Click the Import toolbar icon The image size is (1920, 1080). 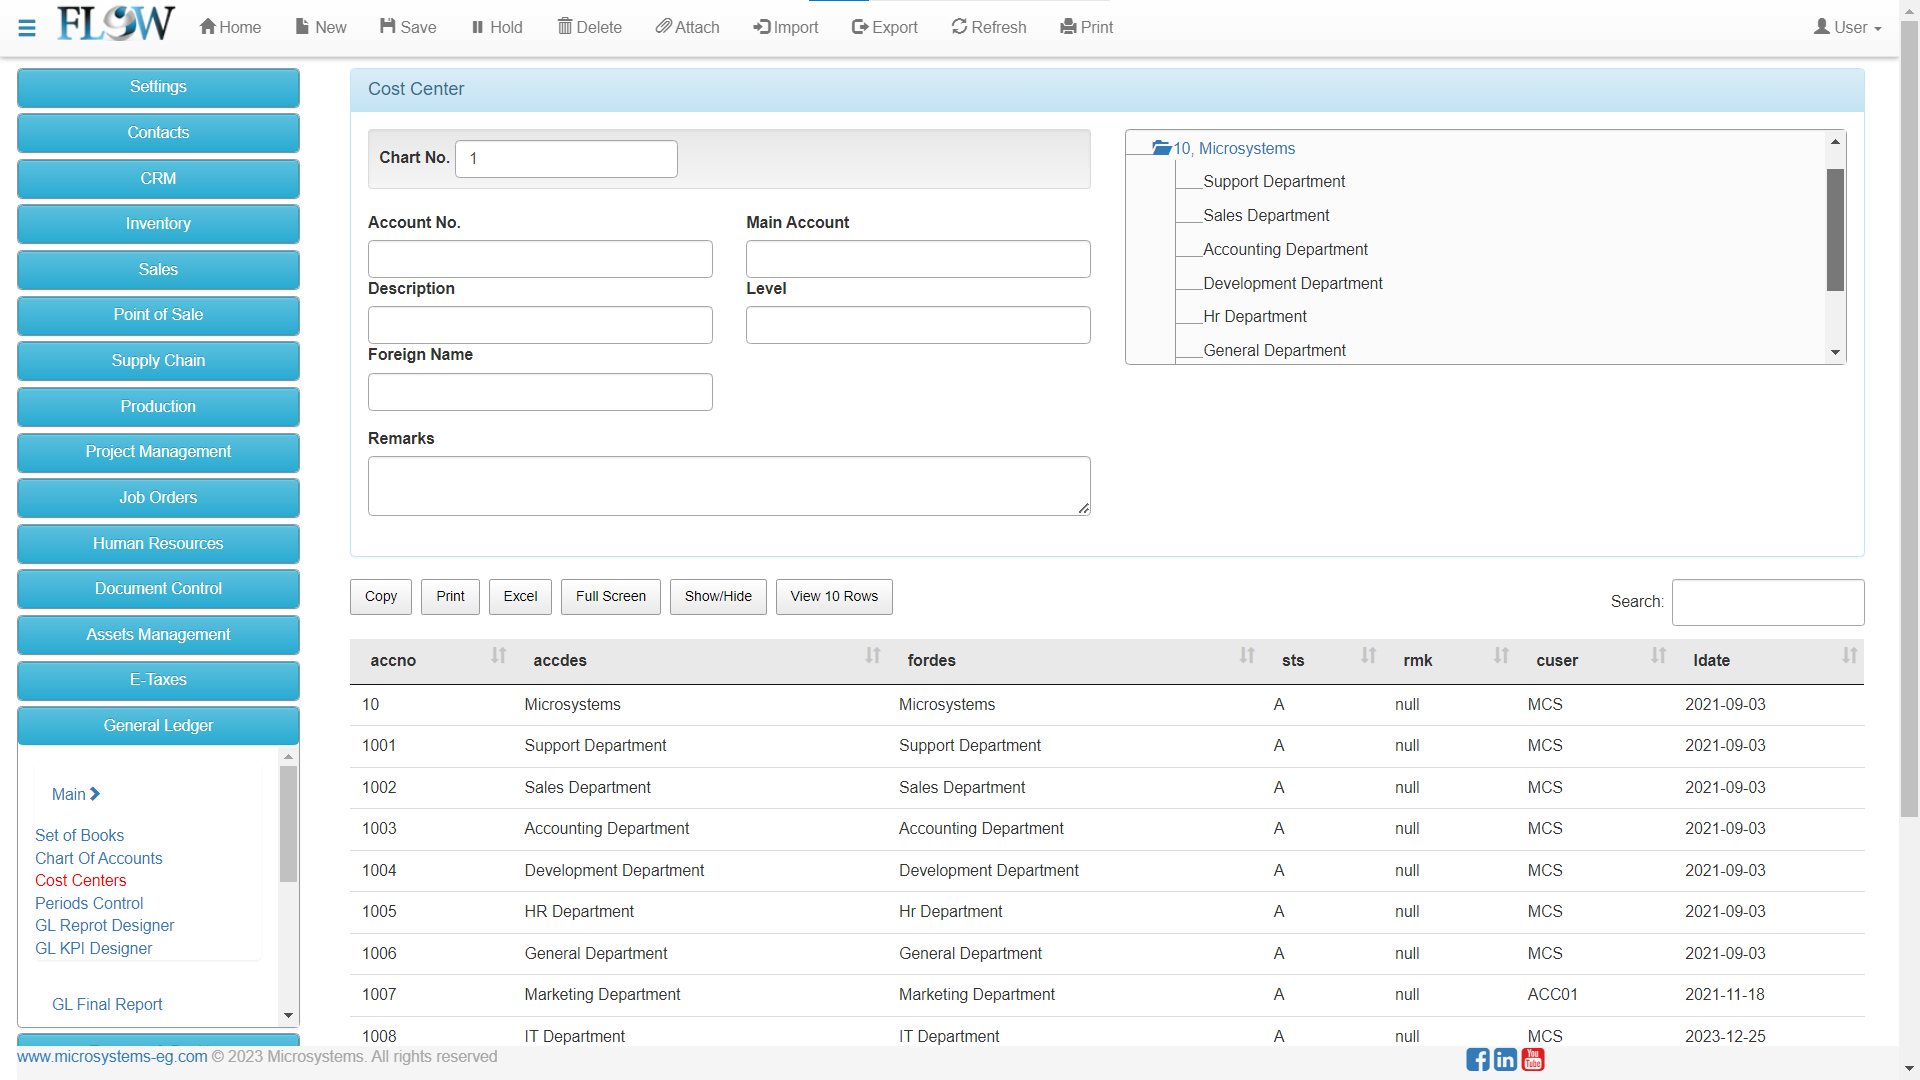coord(762,27)
